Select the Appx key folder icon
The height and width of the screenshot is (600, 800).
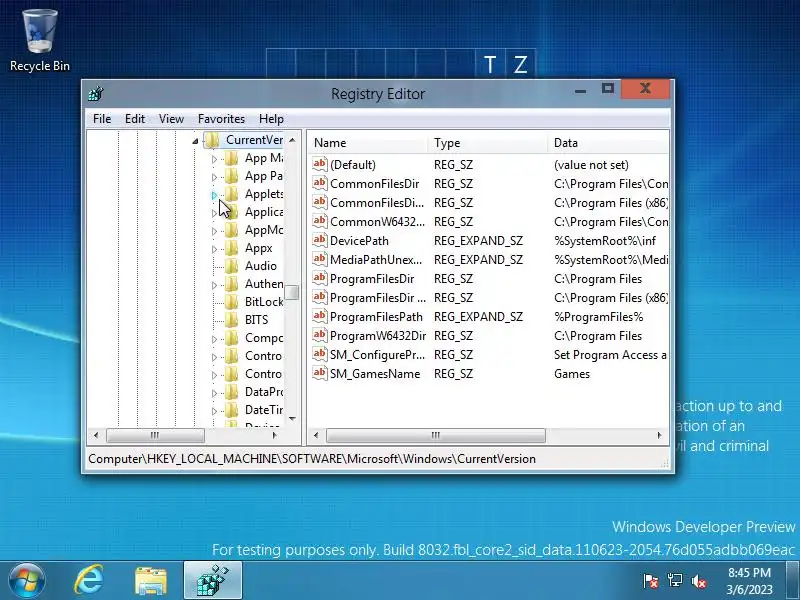[x=231, y=248]
